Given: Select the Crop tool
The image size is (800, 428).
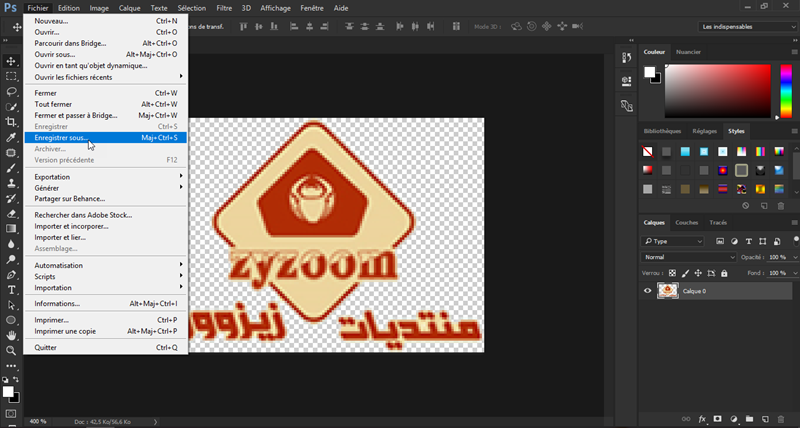Looking at the screenshot, I should coord(11,122).
